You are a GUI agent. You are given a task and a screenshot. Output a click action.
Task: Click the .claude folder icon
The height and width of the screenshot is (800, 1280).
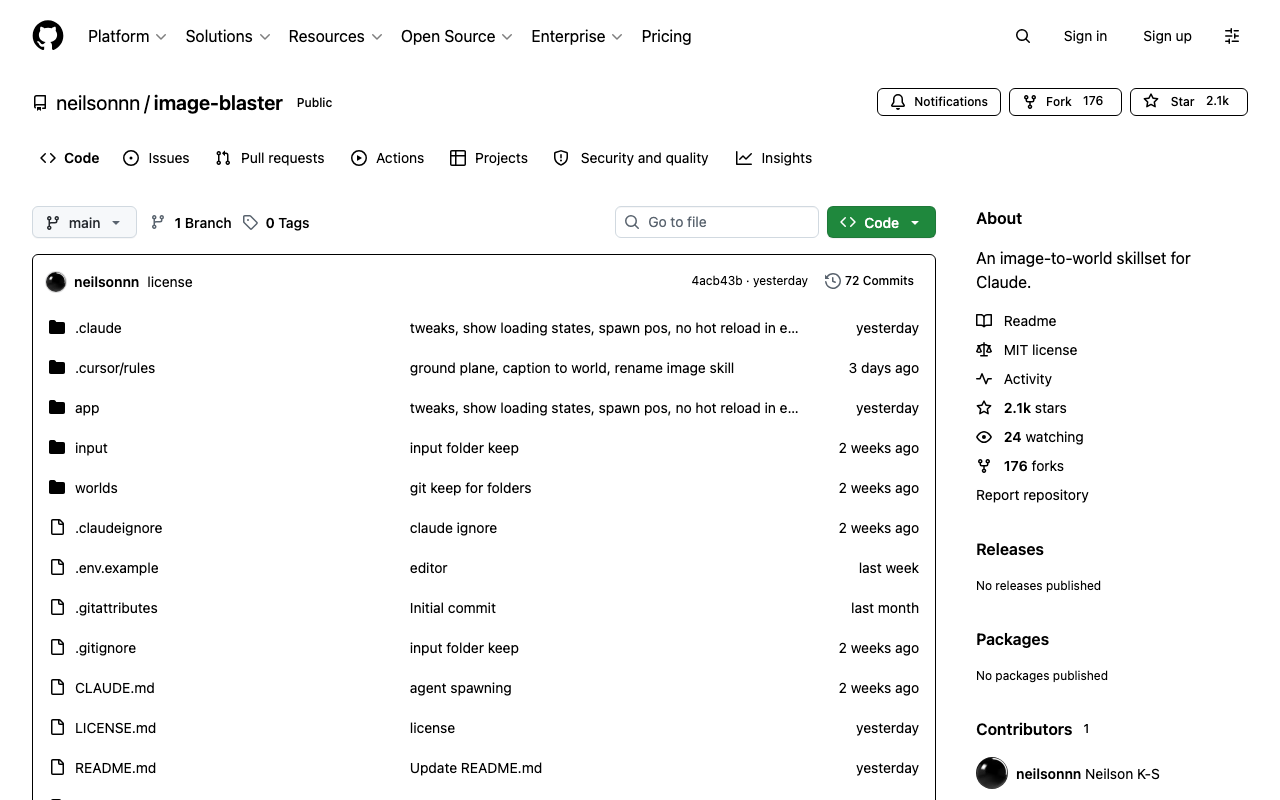pos(57,328)
